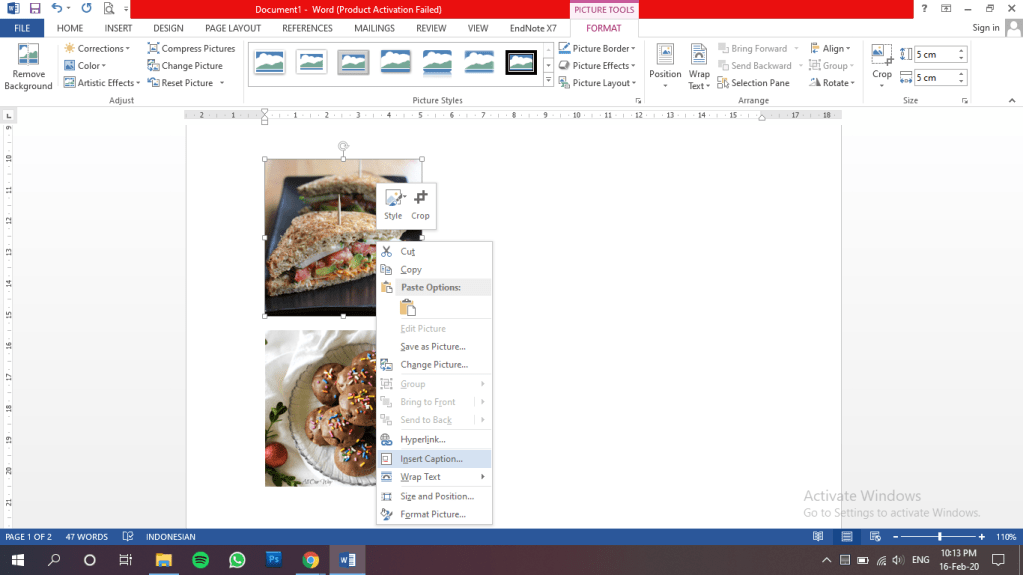Click the Position icon in Arrange

(x=665, y=58)
